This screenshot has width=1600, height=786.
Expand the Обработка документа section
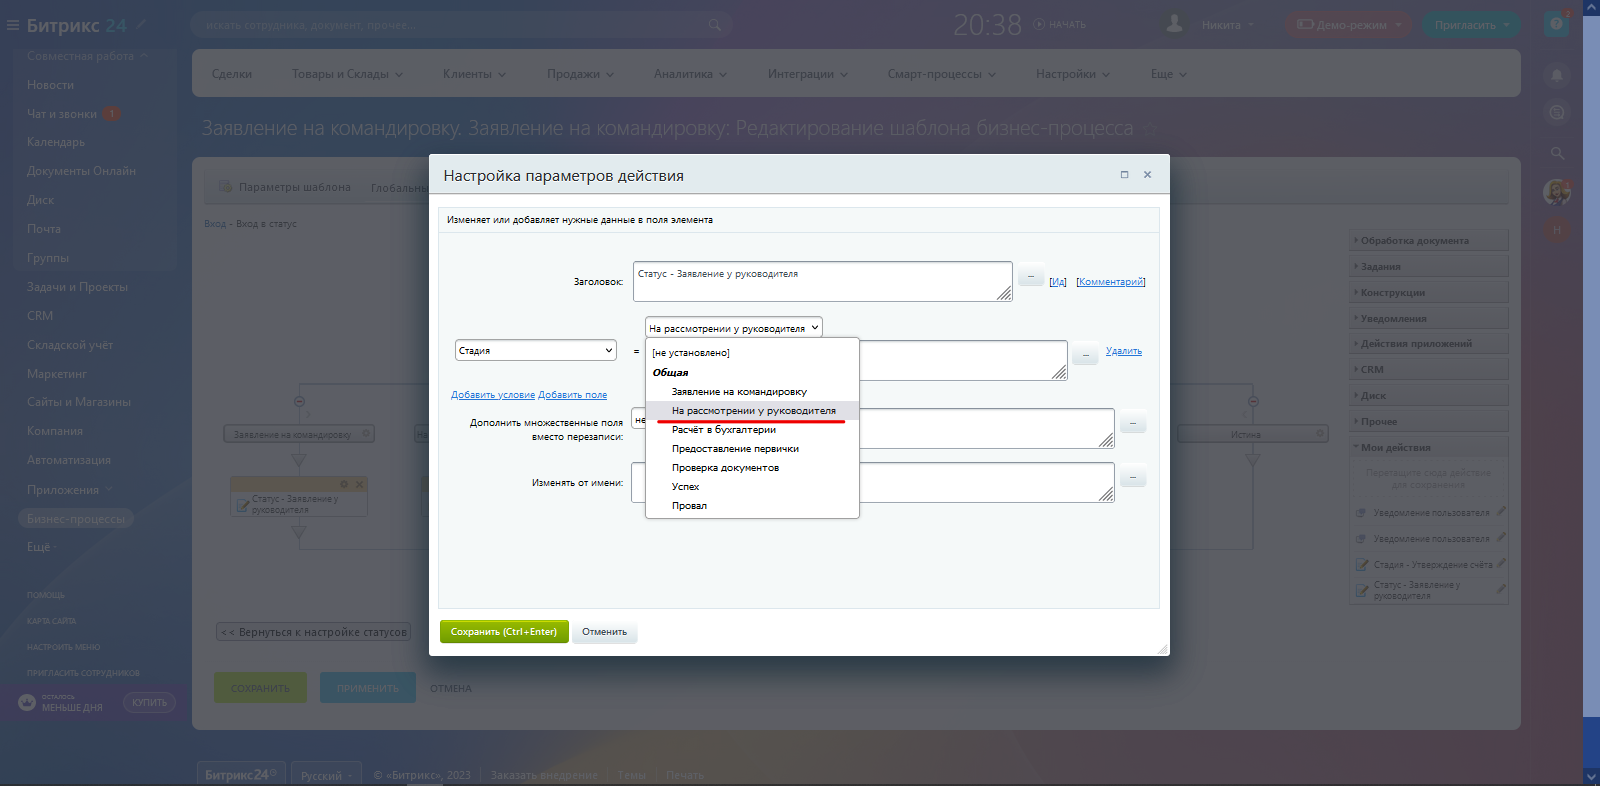(x=1429, y=241)
